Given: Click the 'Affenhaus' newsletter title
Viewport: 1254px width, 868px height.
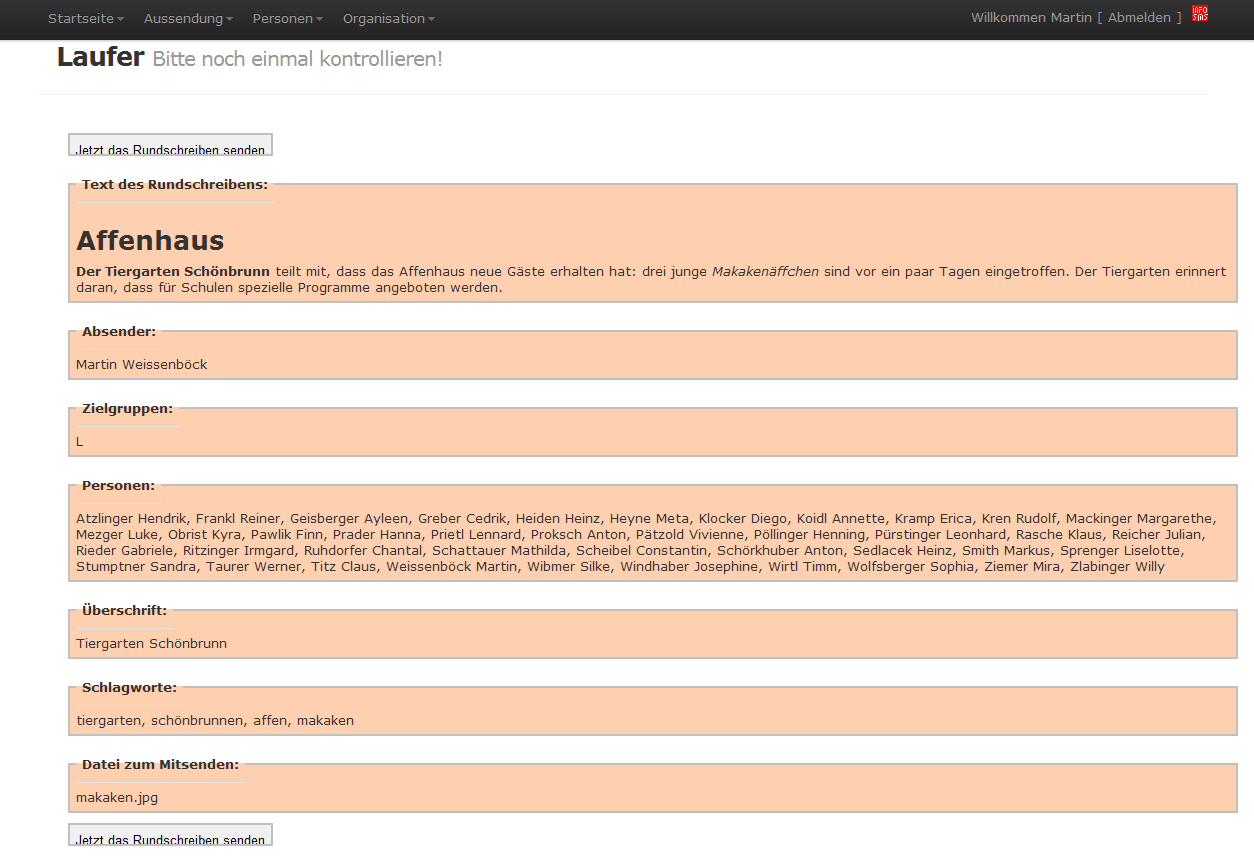Looking at the screenshot, I should point(150,241).
